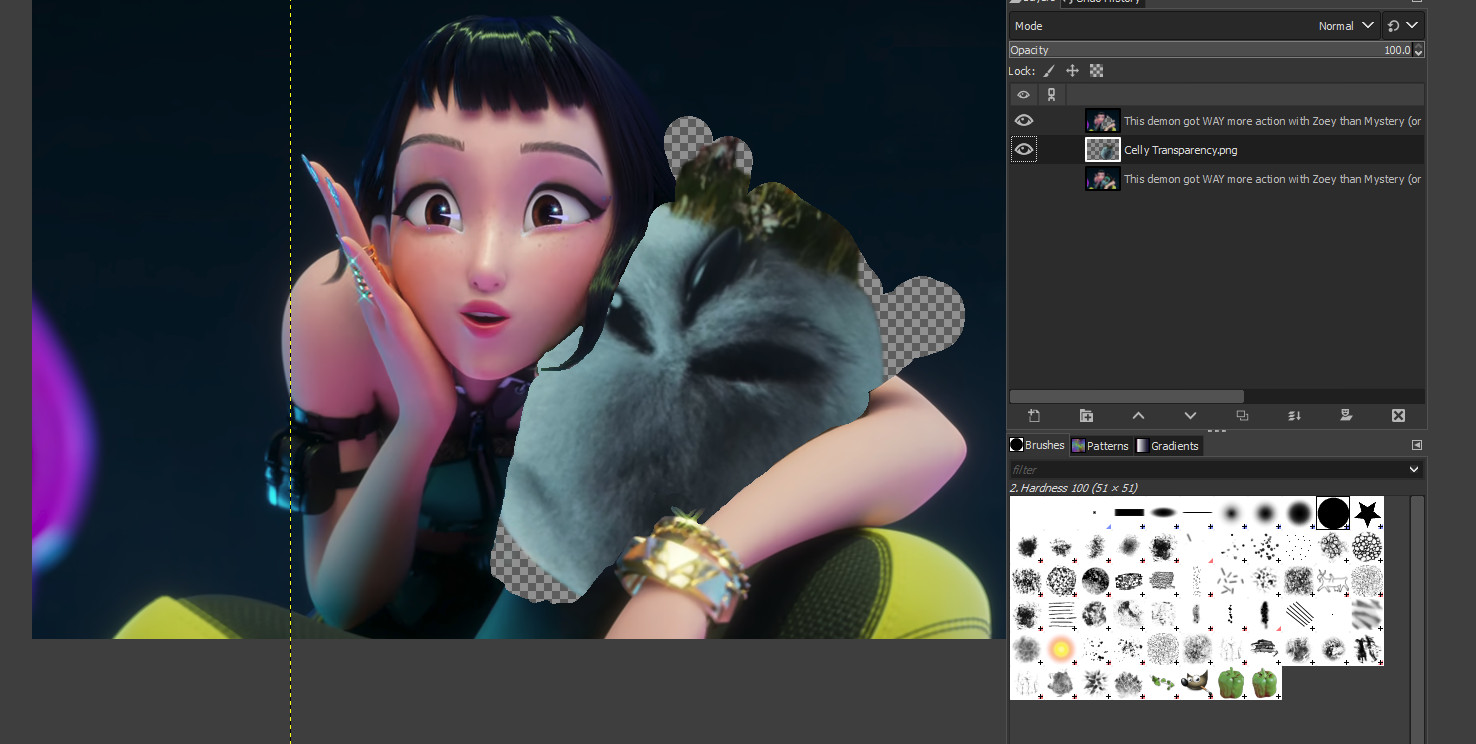
Task: Duplicate the selected layer
Action: [1242, 416]
